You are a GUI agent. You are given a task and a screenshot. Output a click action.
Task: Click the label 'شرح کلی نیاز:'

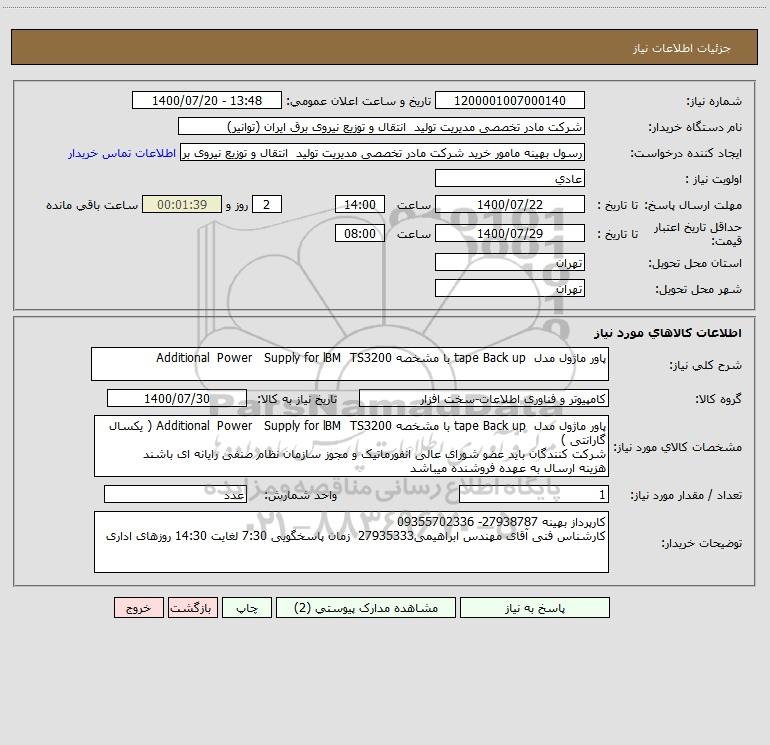click(705, 365)
